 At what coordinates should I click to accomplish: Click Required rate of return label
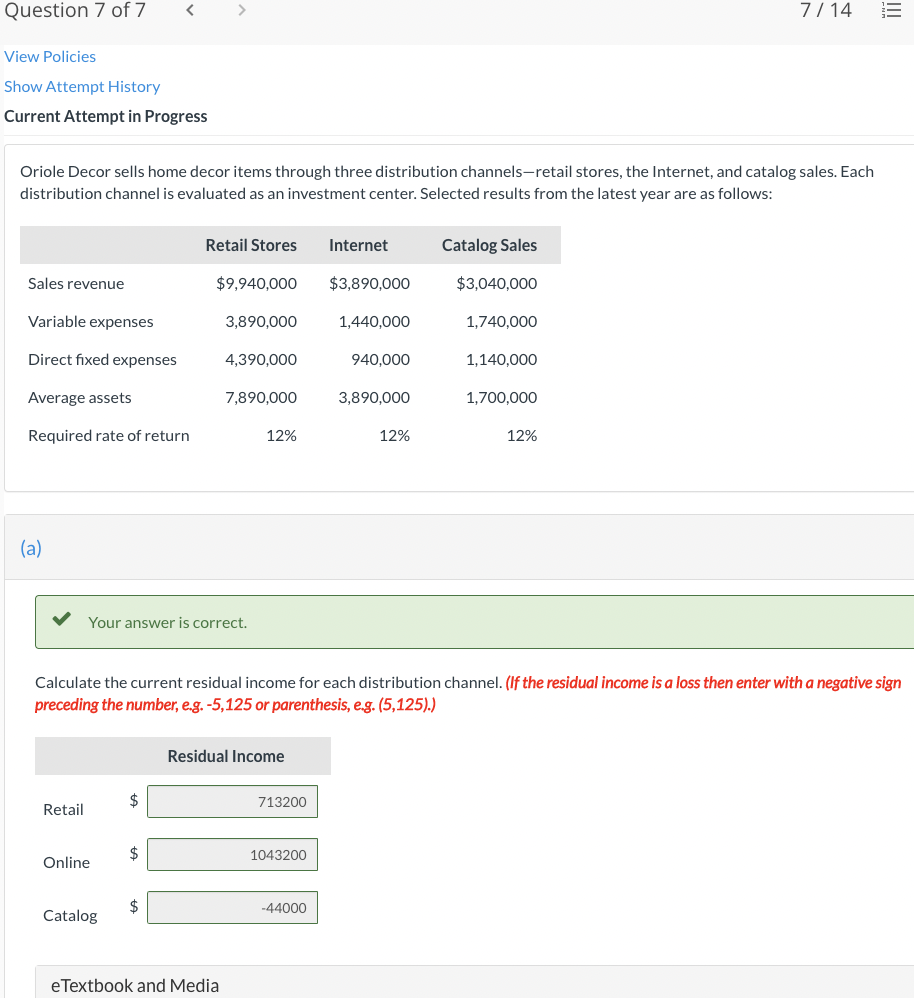109,435
